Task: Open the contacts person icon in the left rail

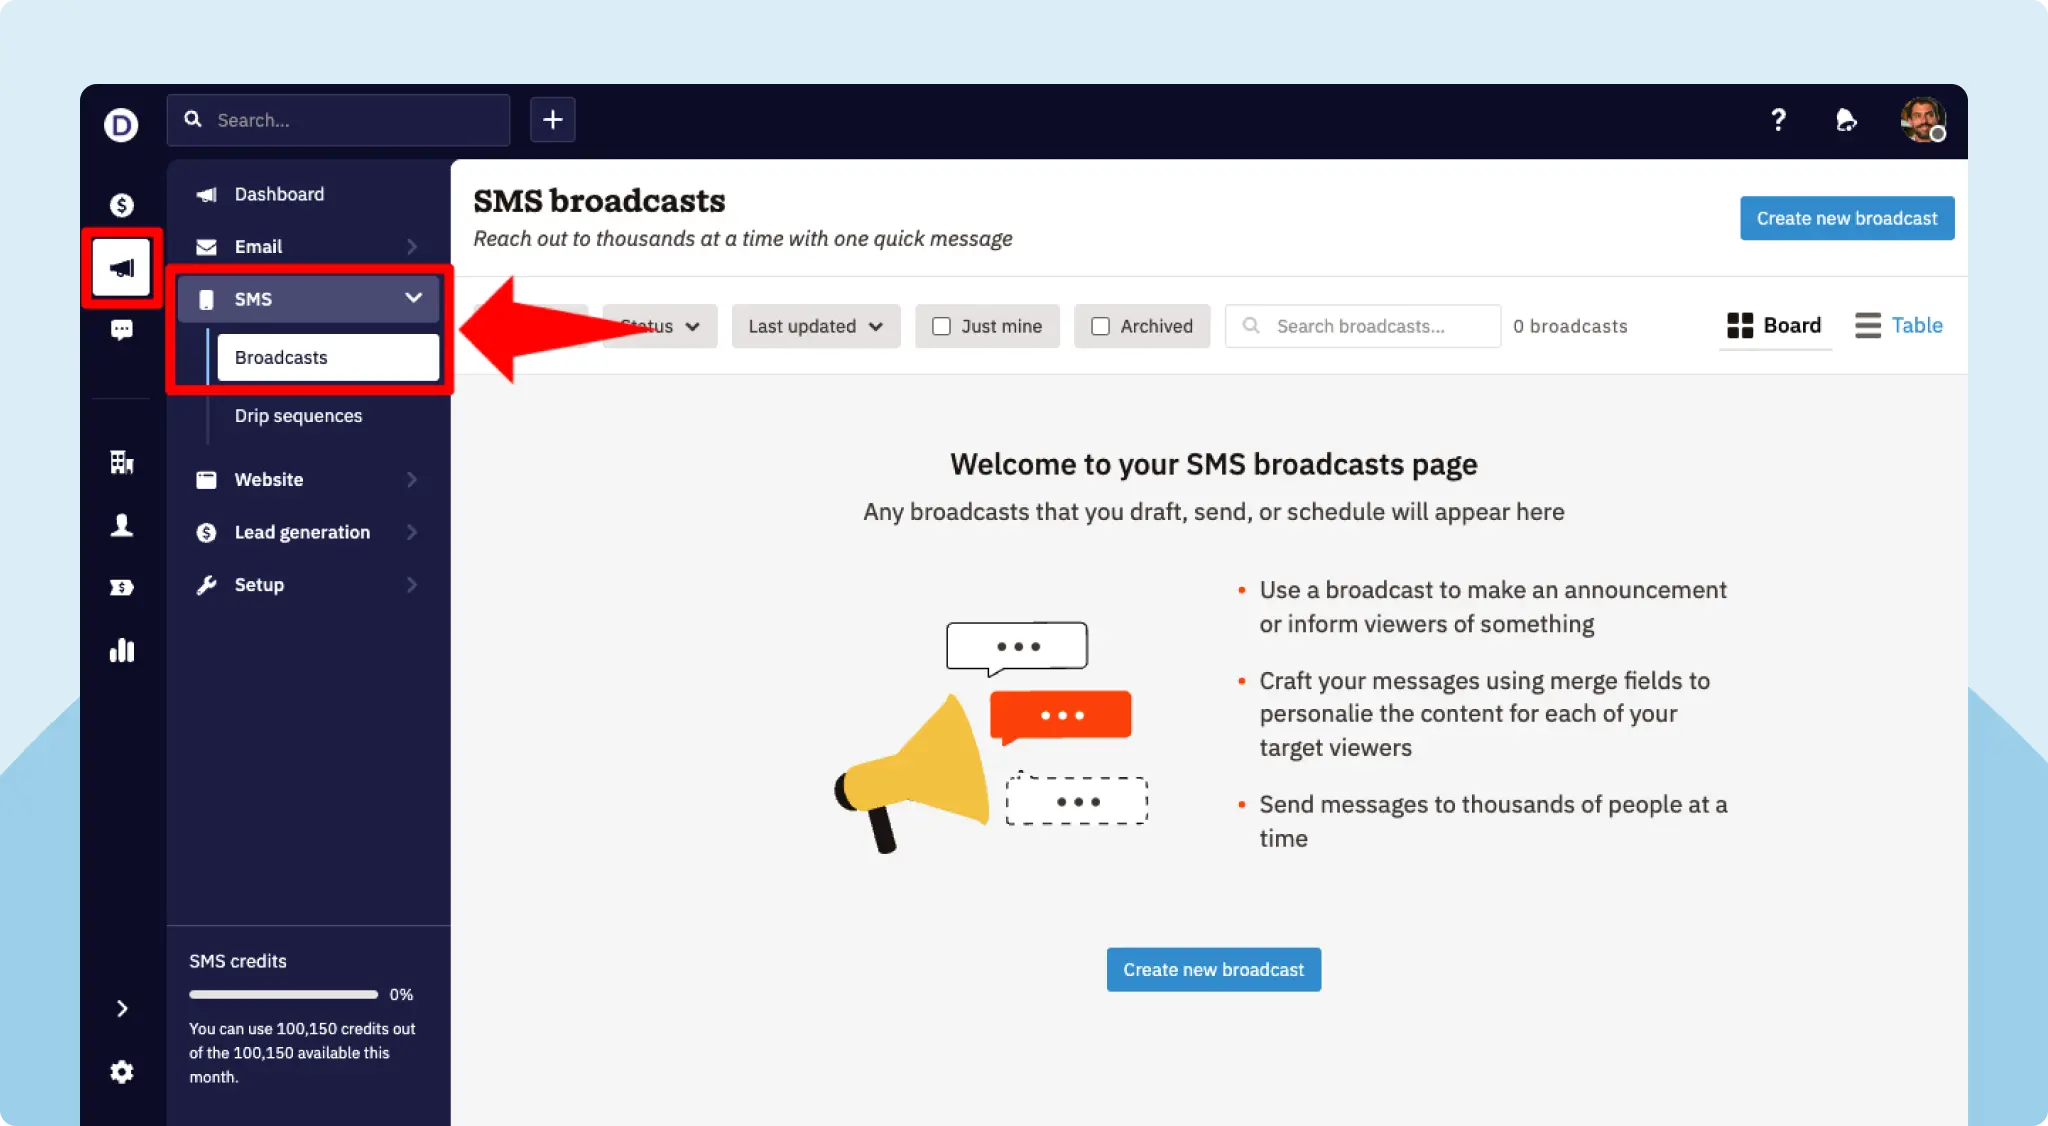Action: point(121,525)
